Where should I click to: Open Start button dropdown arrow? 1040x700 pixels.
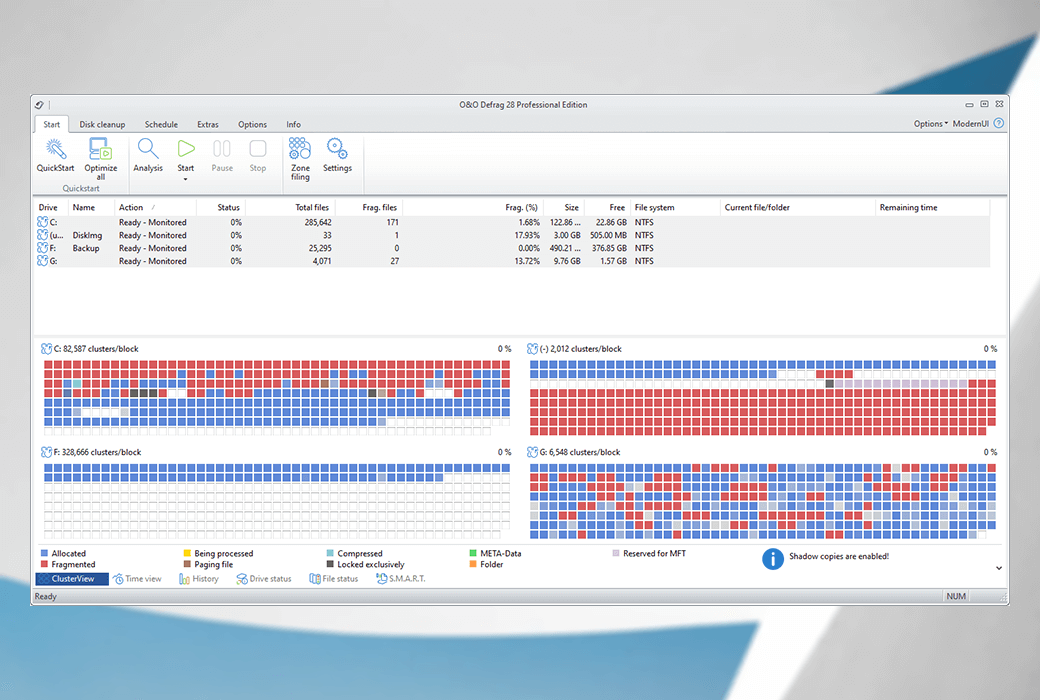(x=186, y=179)
